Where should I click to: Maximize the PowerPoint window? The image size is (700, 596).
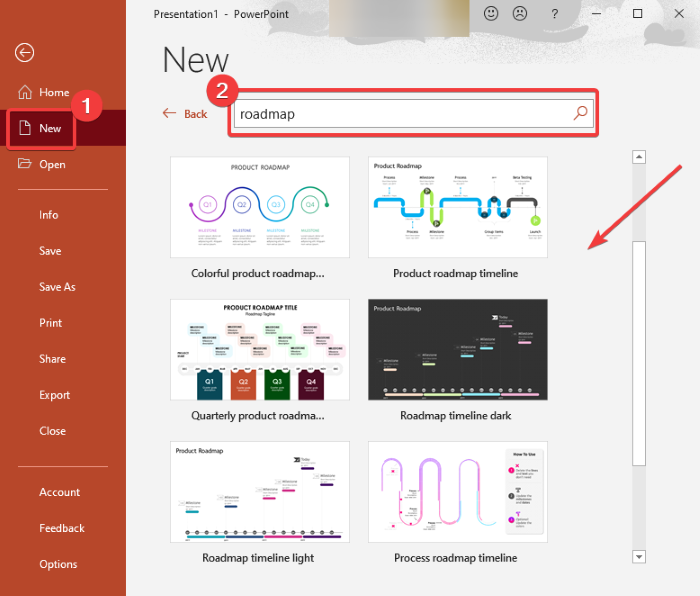[638, 13]
